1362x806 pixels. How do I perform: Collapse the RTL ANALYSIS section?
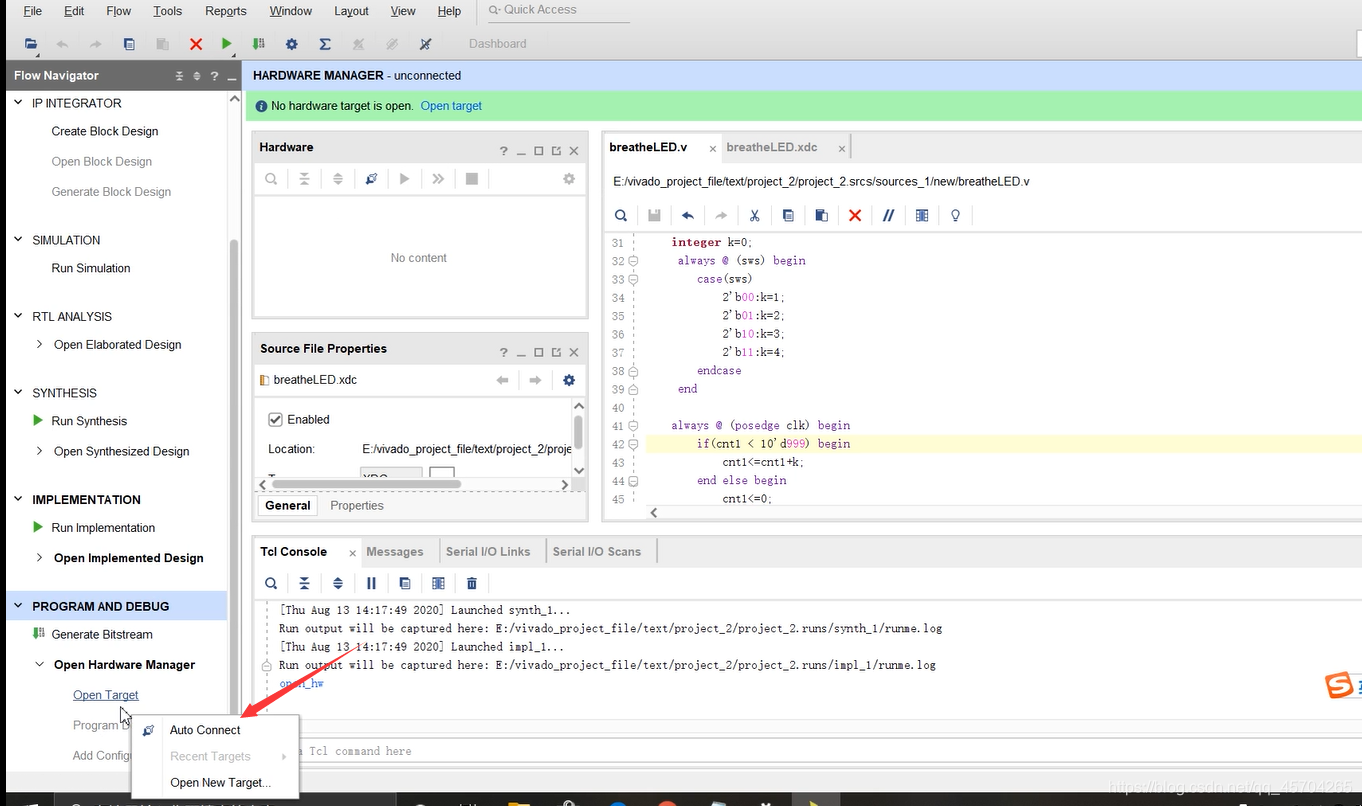tap(18, 316)
